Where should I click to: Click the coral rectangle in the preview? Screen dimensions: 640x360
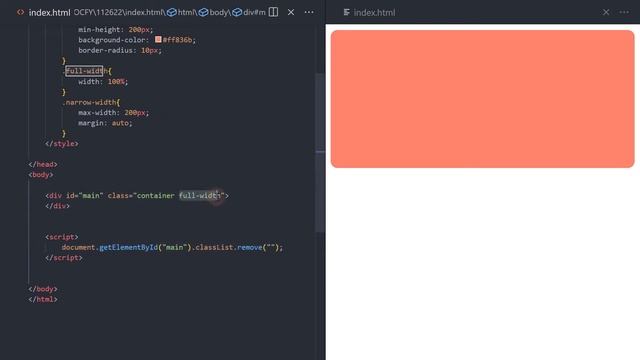click(482, 99)
